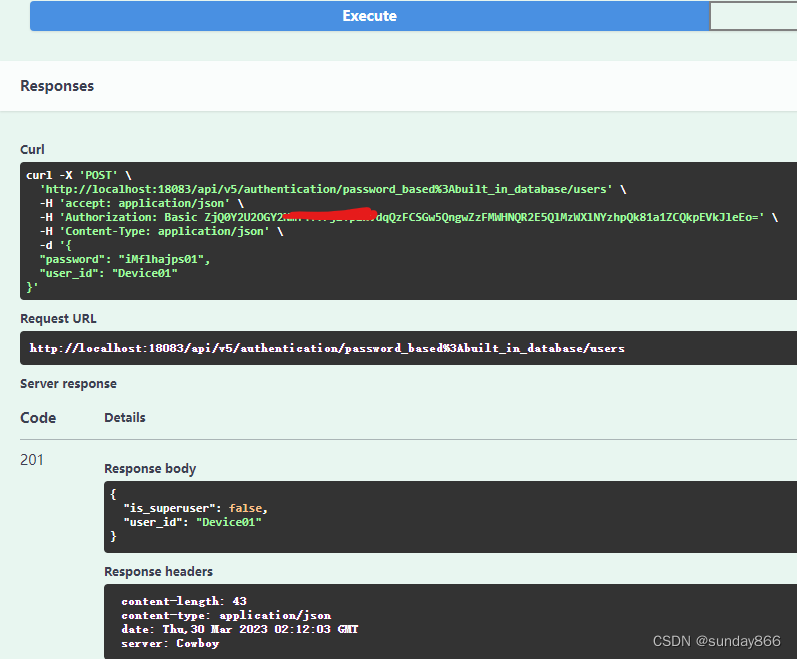
Task: Click the "password": "iMflhajps01" line
Action: 125,259
